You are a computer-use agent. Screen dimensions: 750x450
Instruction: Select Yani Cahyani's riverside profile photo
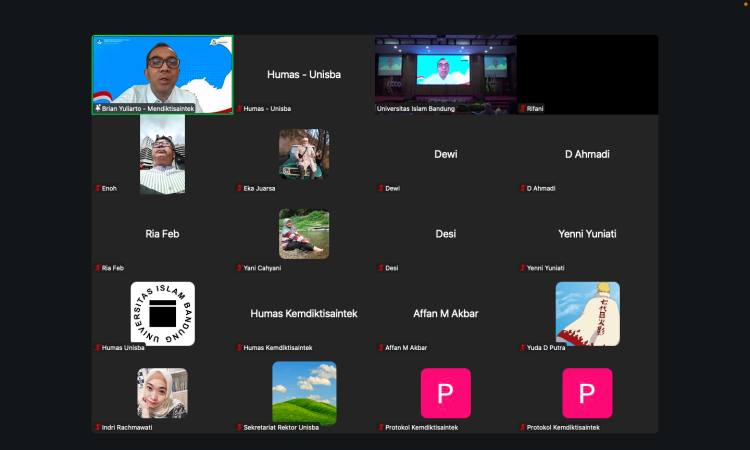pos(304,234)
